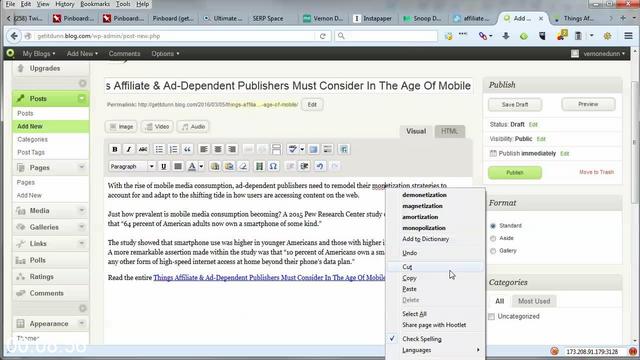Choose Copy from context menu
Screen dimensions: 640x360
click(x=436, y=278)
